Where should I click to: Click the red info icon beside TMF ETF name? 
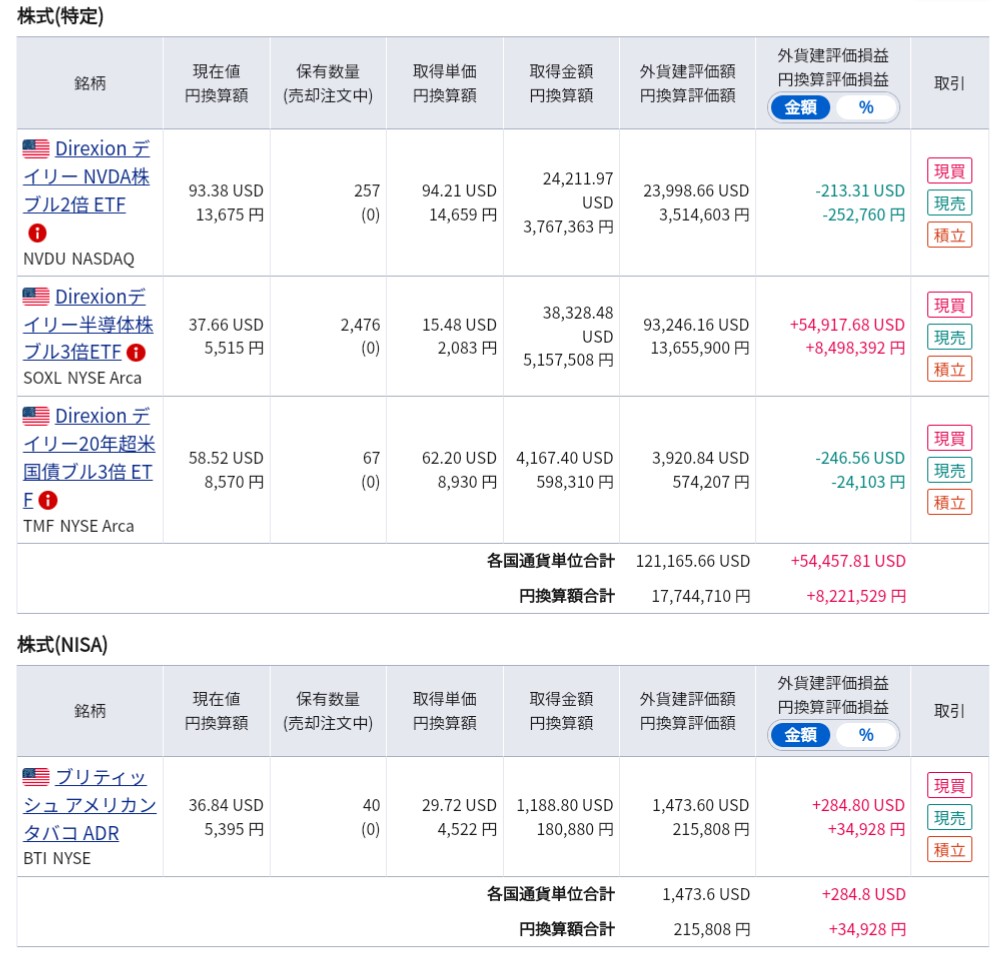pos(48,501)
